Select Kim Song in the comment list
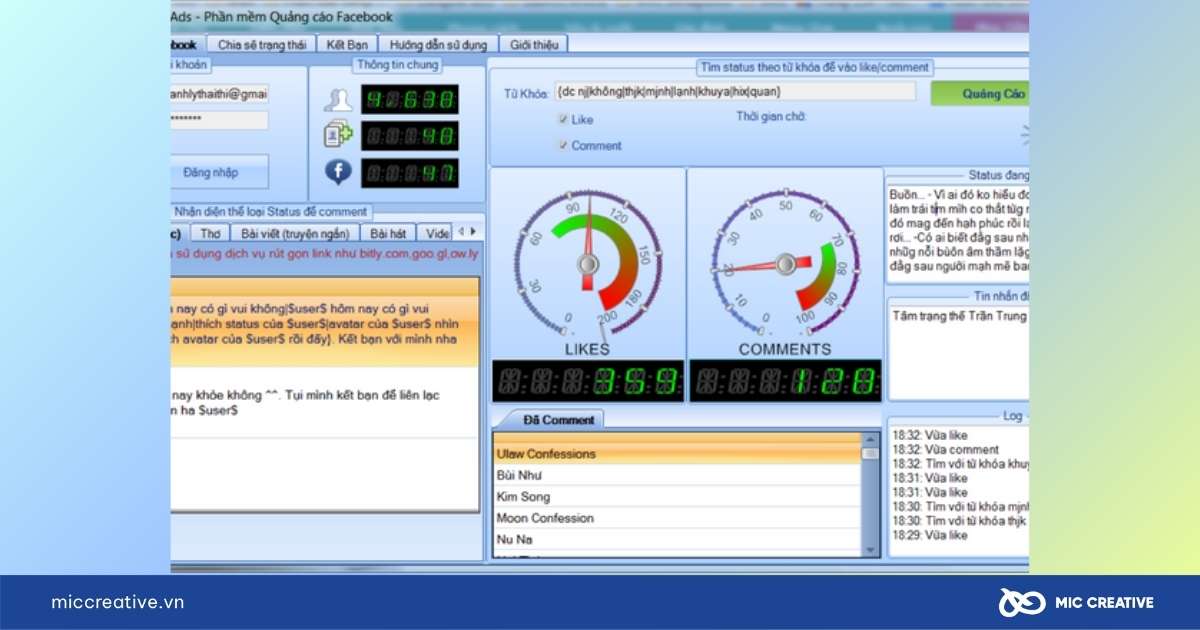This screenshot has height=630, width=1200. click(677, 497)
